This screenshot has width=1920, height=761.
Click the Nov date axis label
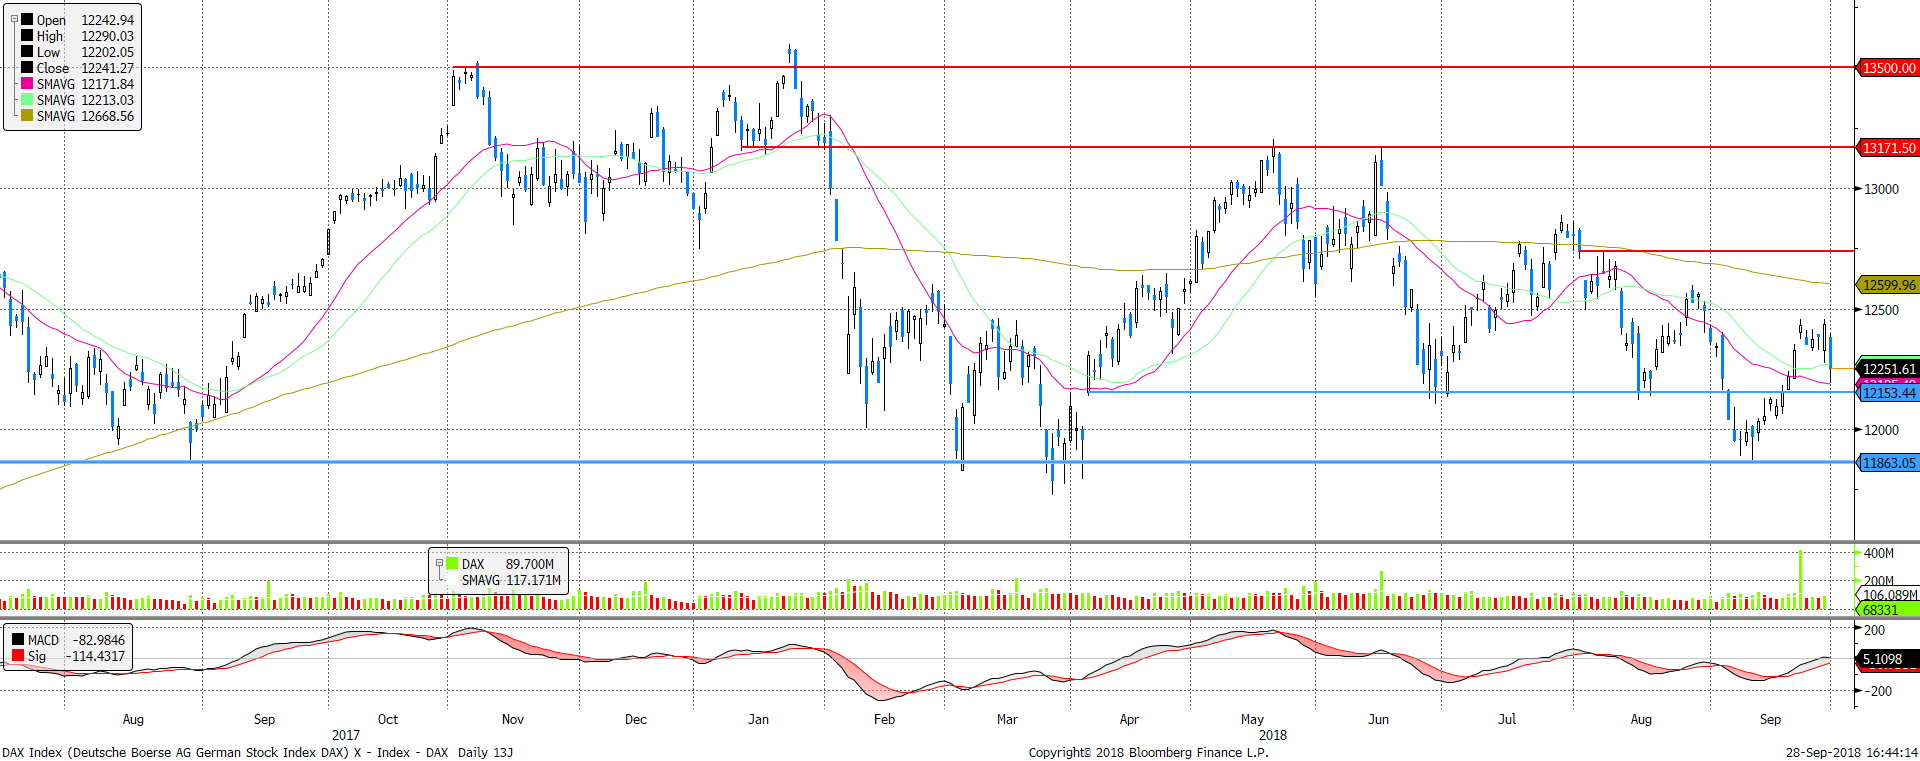pyautogui.click(x=513, y=719)
